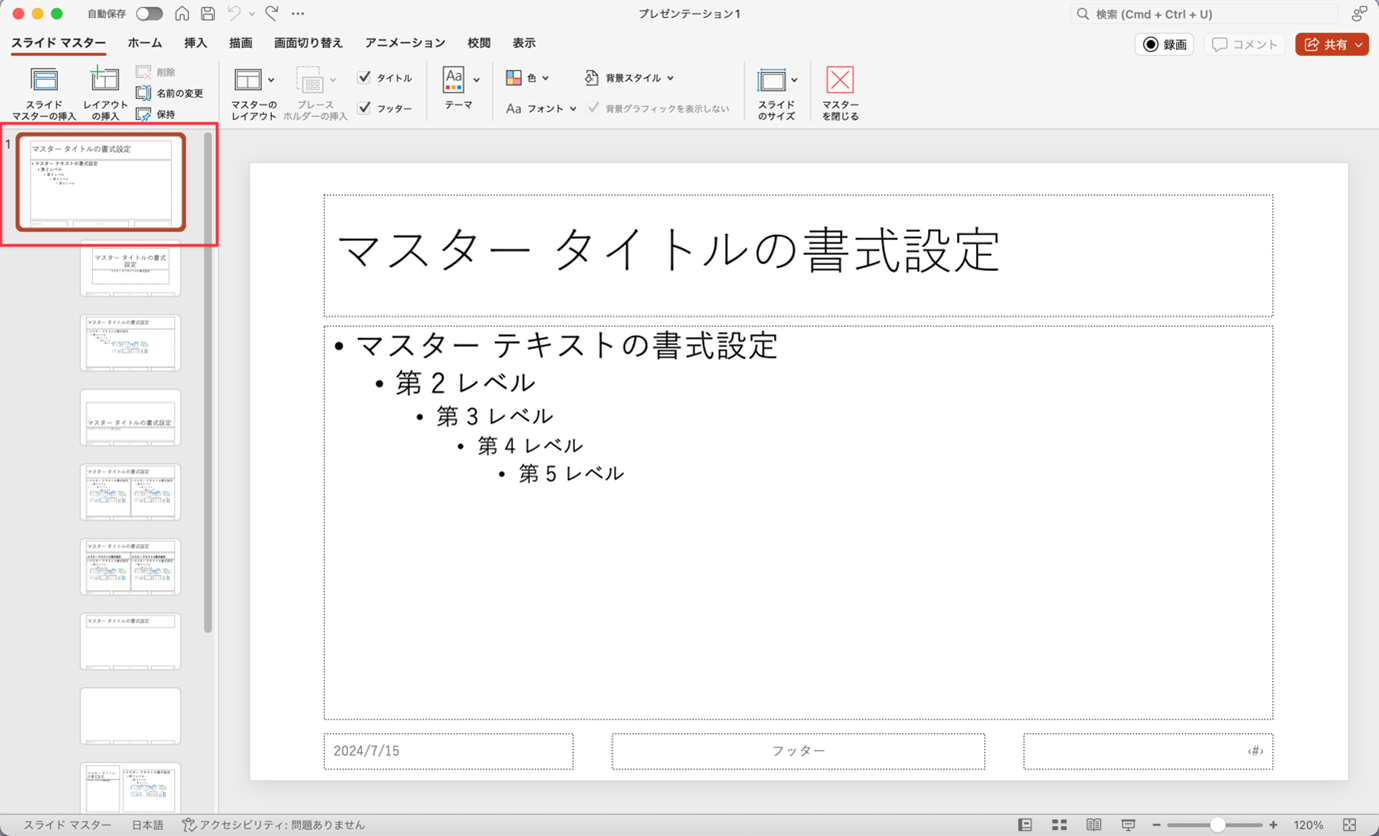Click zoom percentage 120% in status bar
This screenshot has width=1379, height=836.
pos(1308,825)
